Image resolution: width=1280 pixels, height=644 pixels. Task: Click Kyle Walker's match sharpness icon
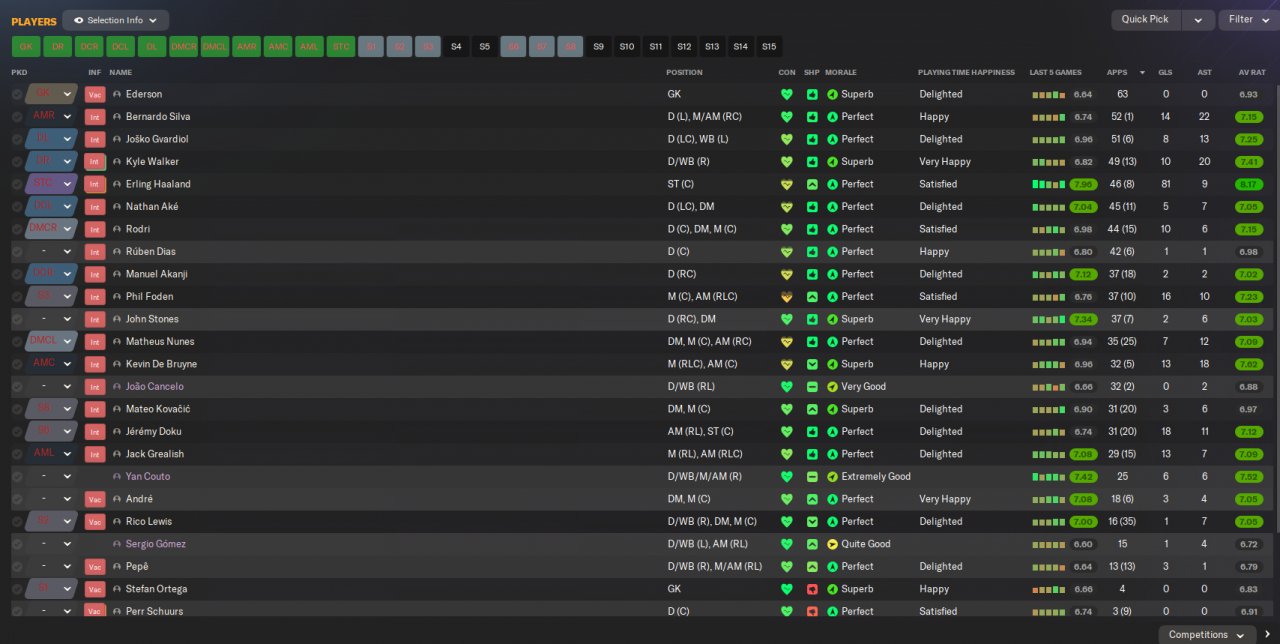tap(812, 162)
